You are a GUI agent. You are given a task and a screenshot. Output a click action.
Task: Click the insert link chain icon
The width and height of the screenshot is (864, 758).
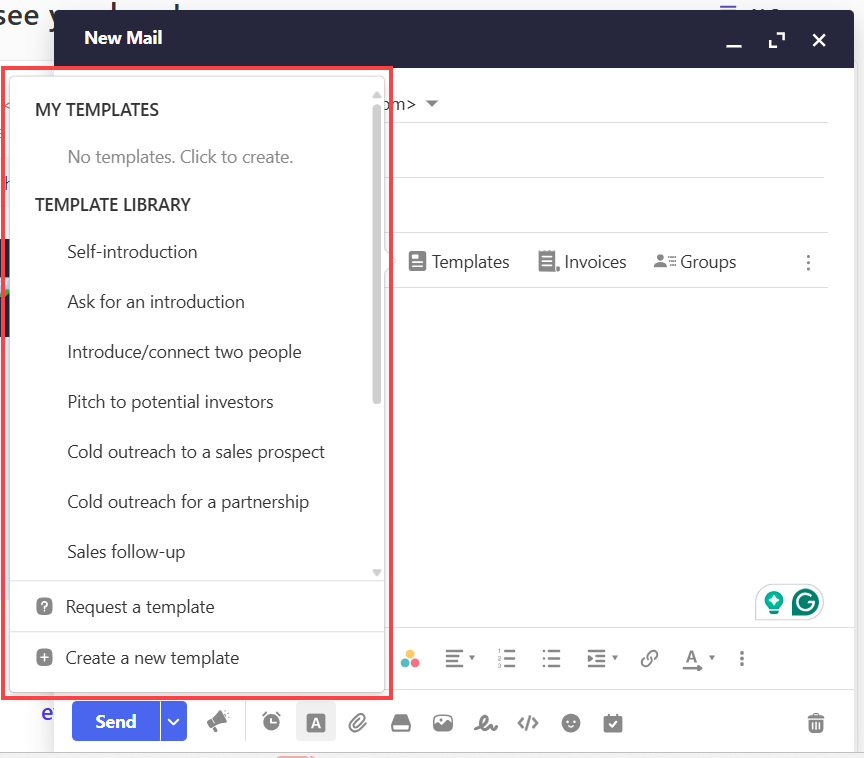tap(650, 658)
